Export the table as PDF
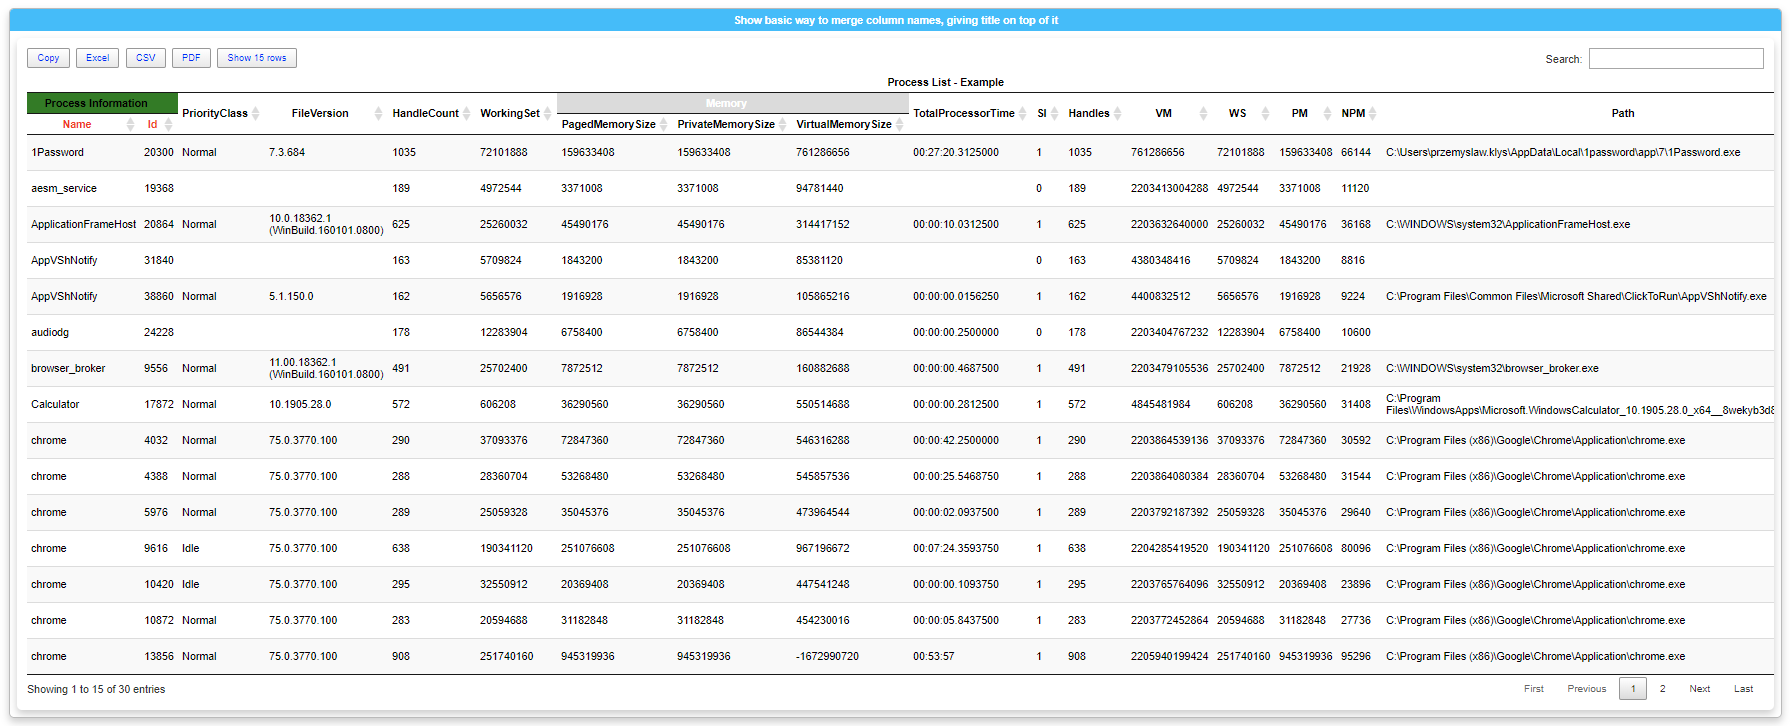The image size is (1790, 726). [x=191, y=58]
